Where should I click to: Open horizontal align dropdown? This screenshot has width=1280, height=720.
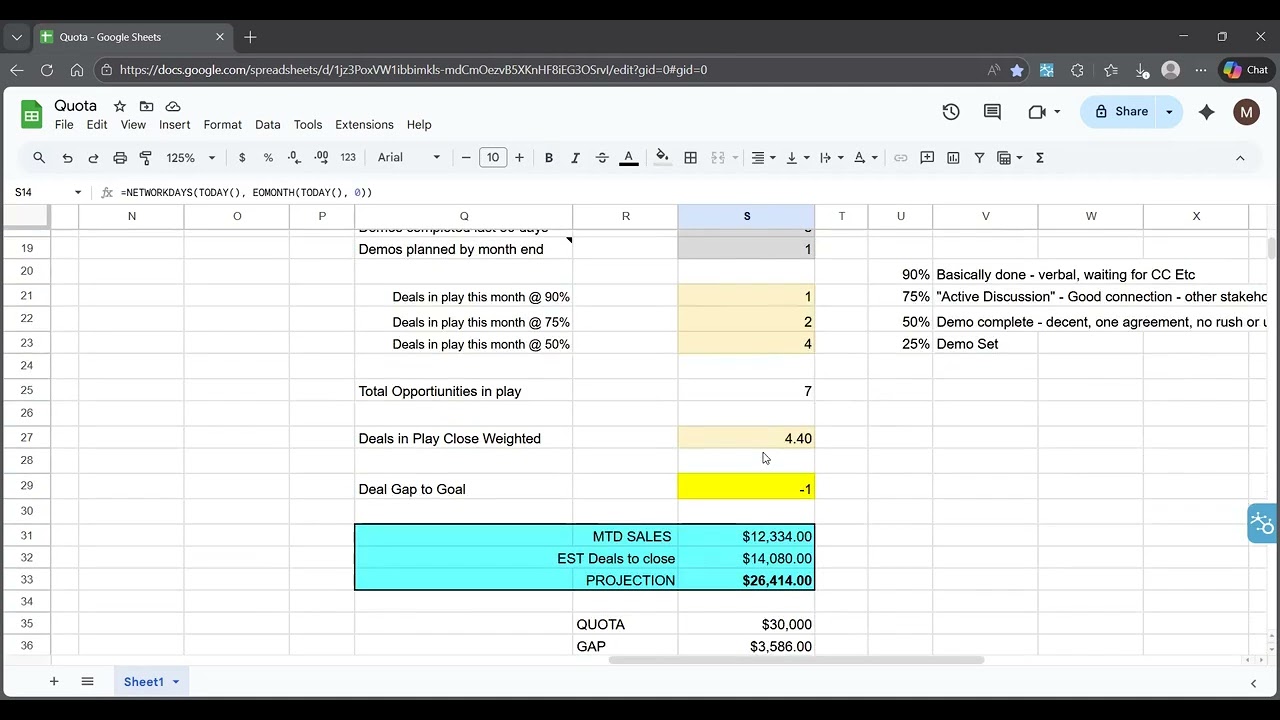pyautogui.click(x=764, y=158)
